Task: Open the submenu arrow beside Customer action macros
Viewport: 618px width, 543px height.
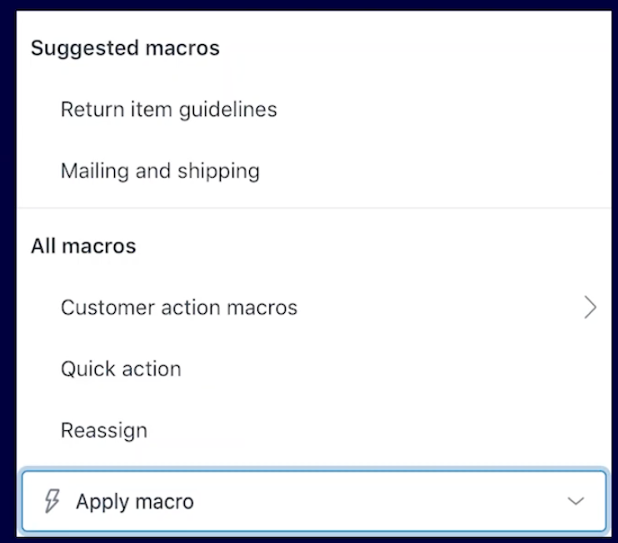Action: tap(590, 307)
